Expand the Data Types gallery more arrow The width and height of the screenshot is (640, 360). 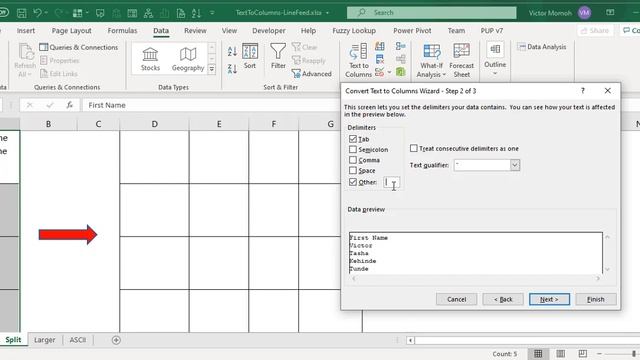211,69
